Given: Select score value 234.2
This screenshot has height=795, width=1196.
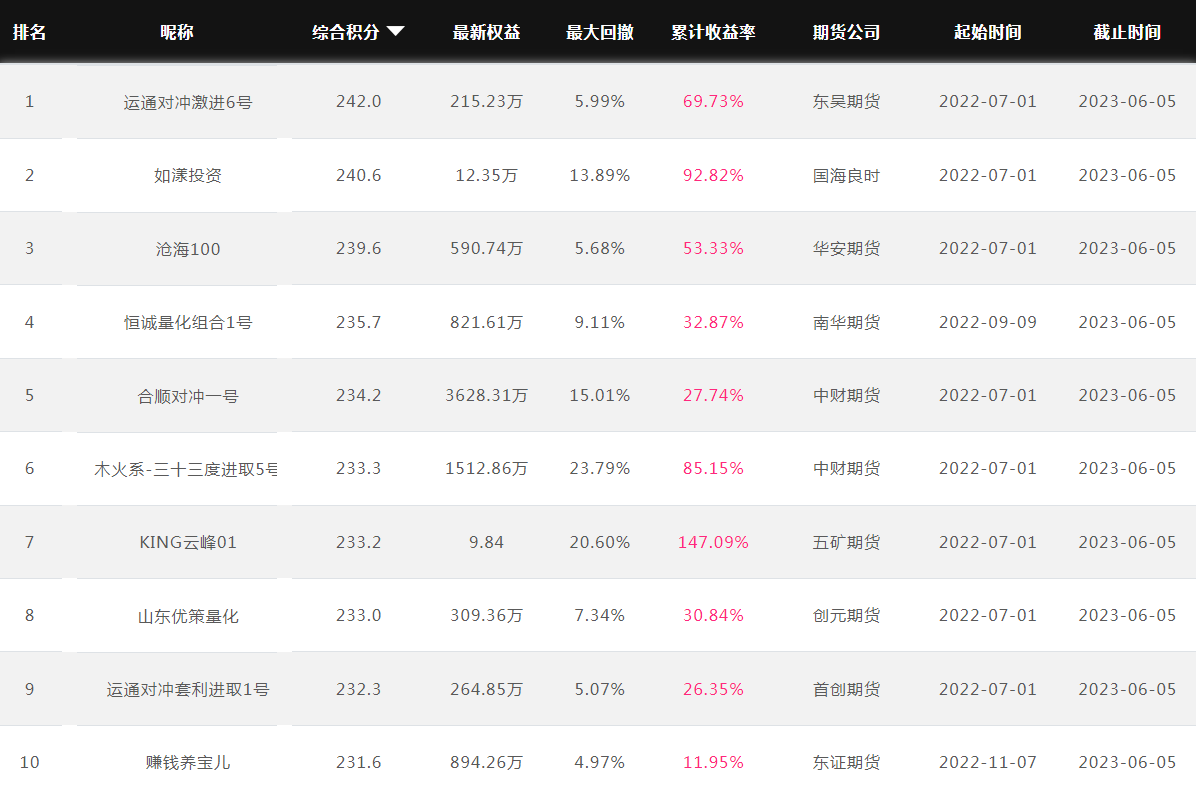Looking at the screenshot, I should pyautogui.click(x=358, y=395).
